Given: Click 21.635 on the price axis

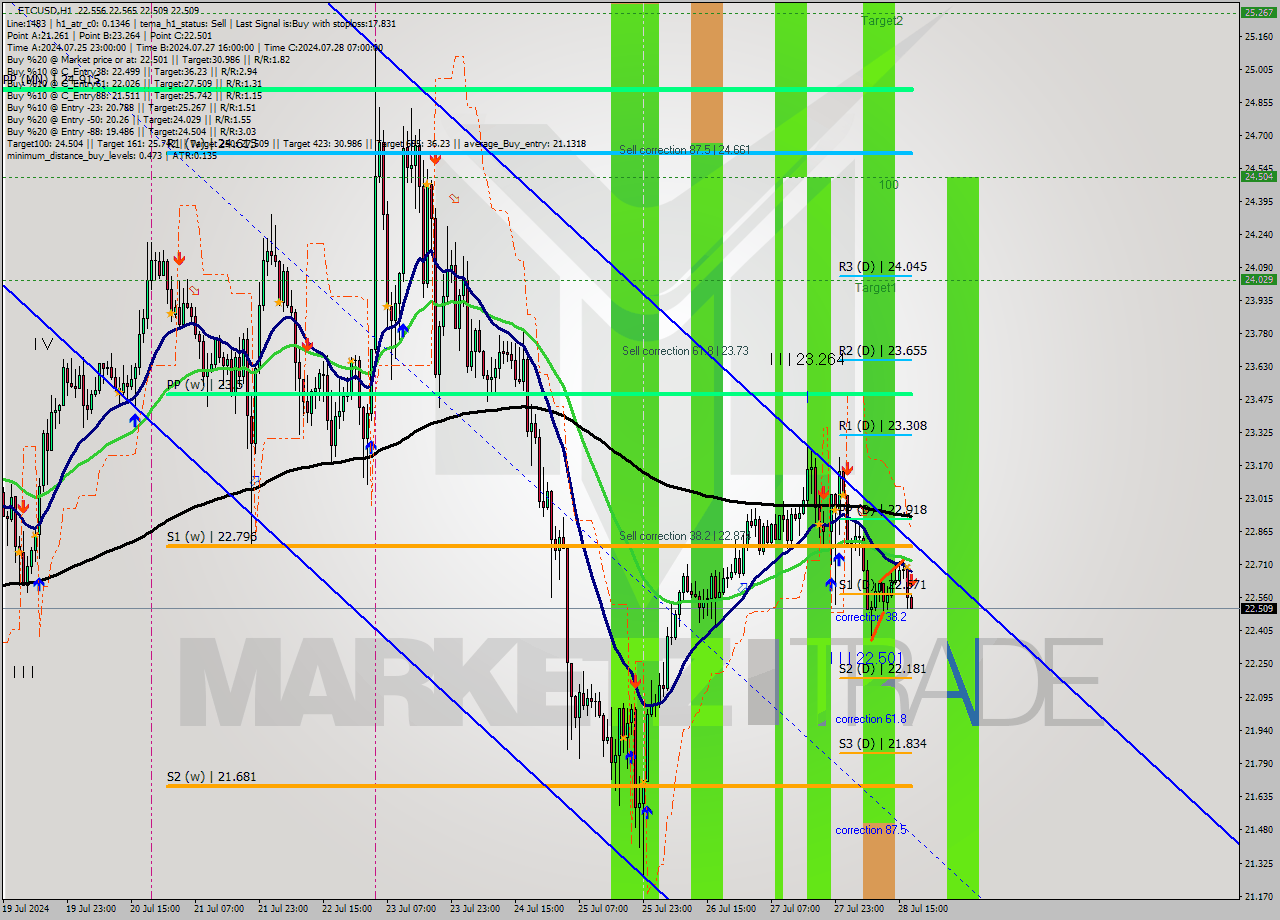Looking at the screenshot, I should click(1258, 796).
